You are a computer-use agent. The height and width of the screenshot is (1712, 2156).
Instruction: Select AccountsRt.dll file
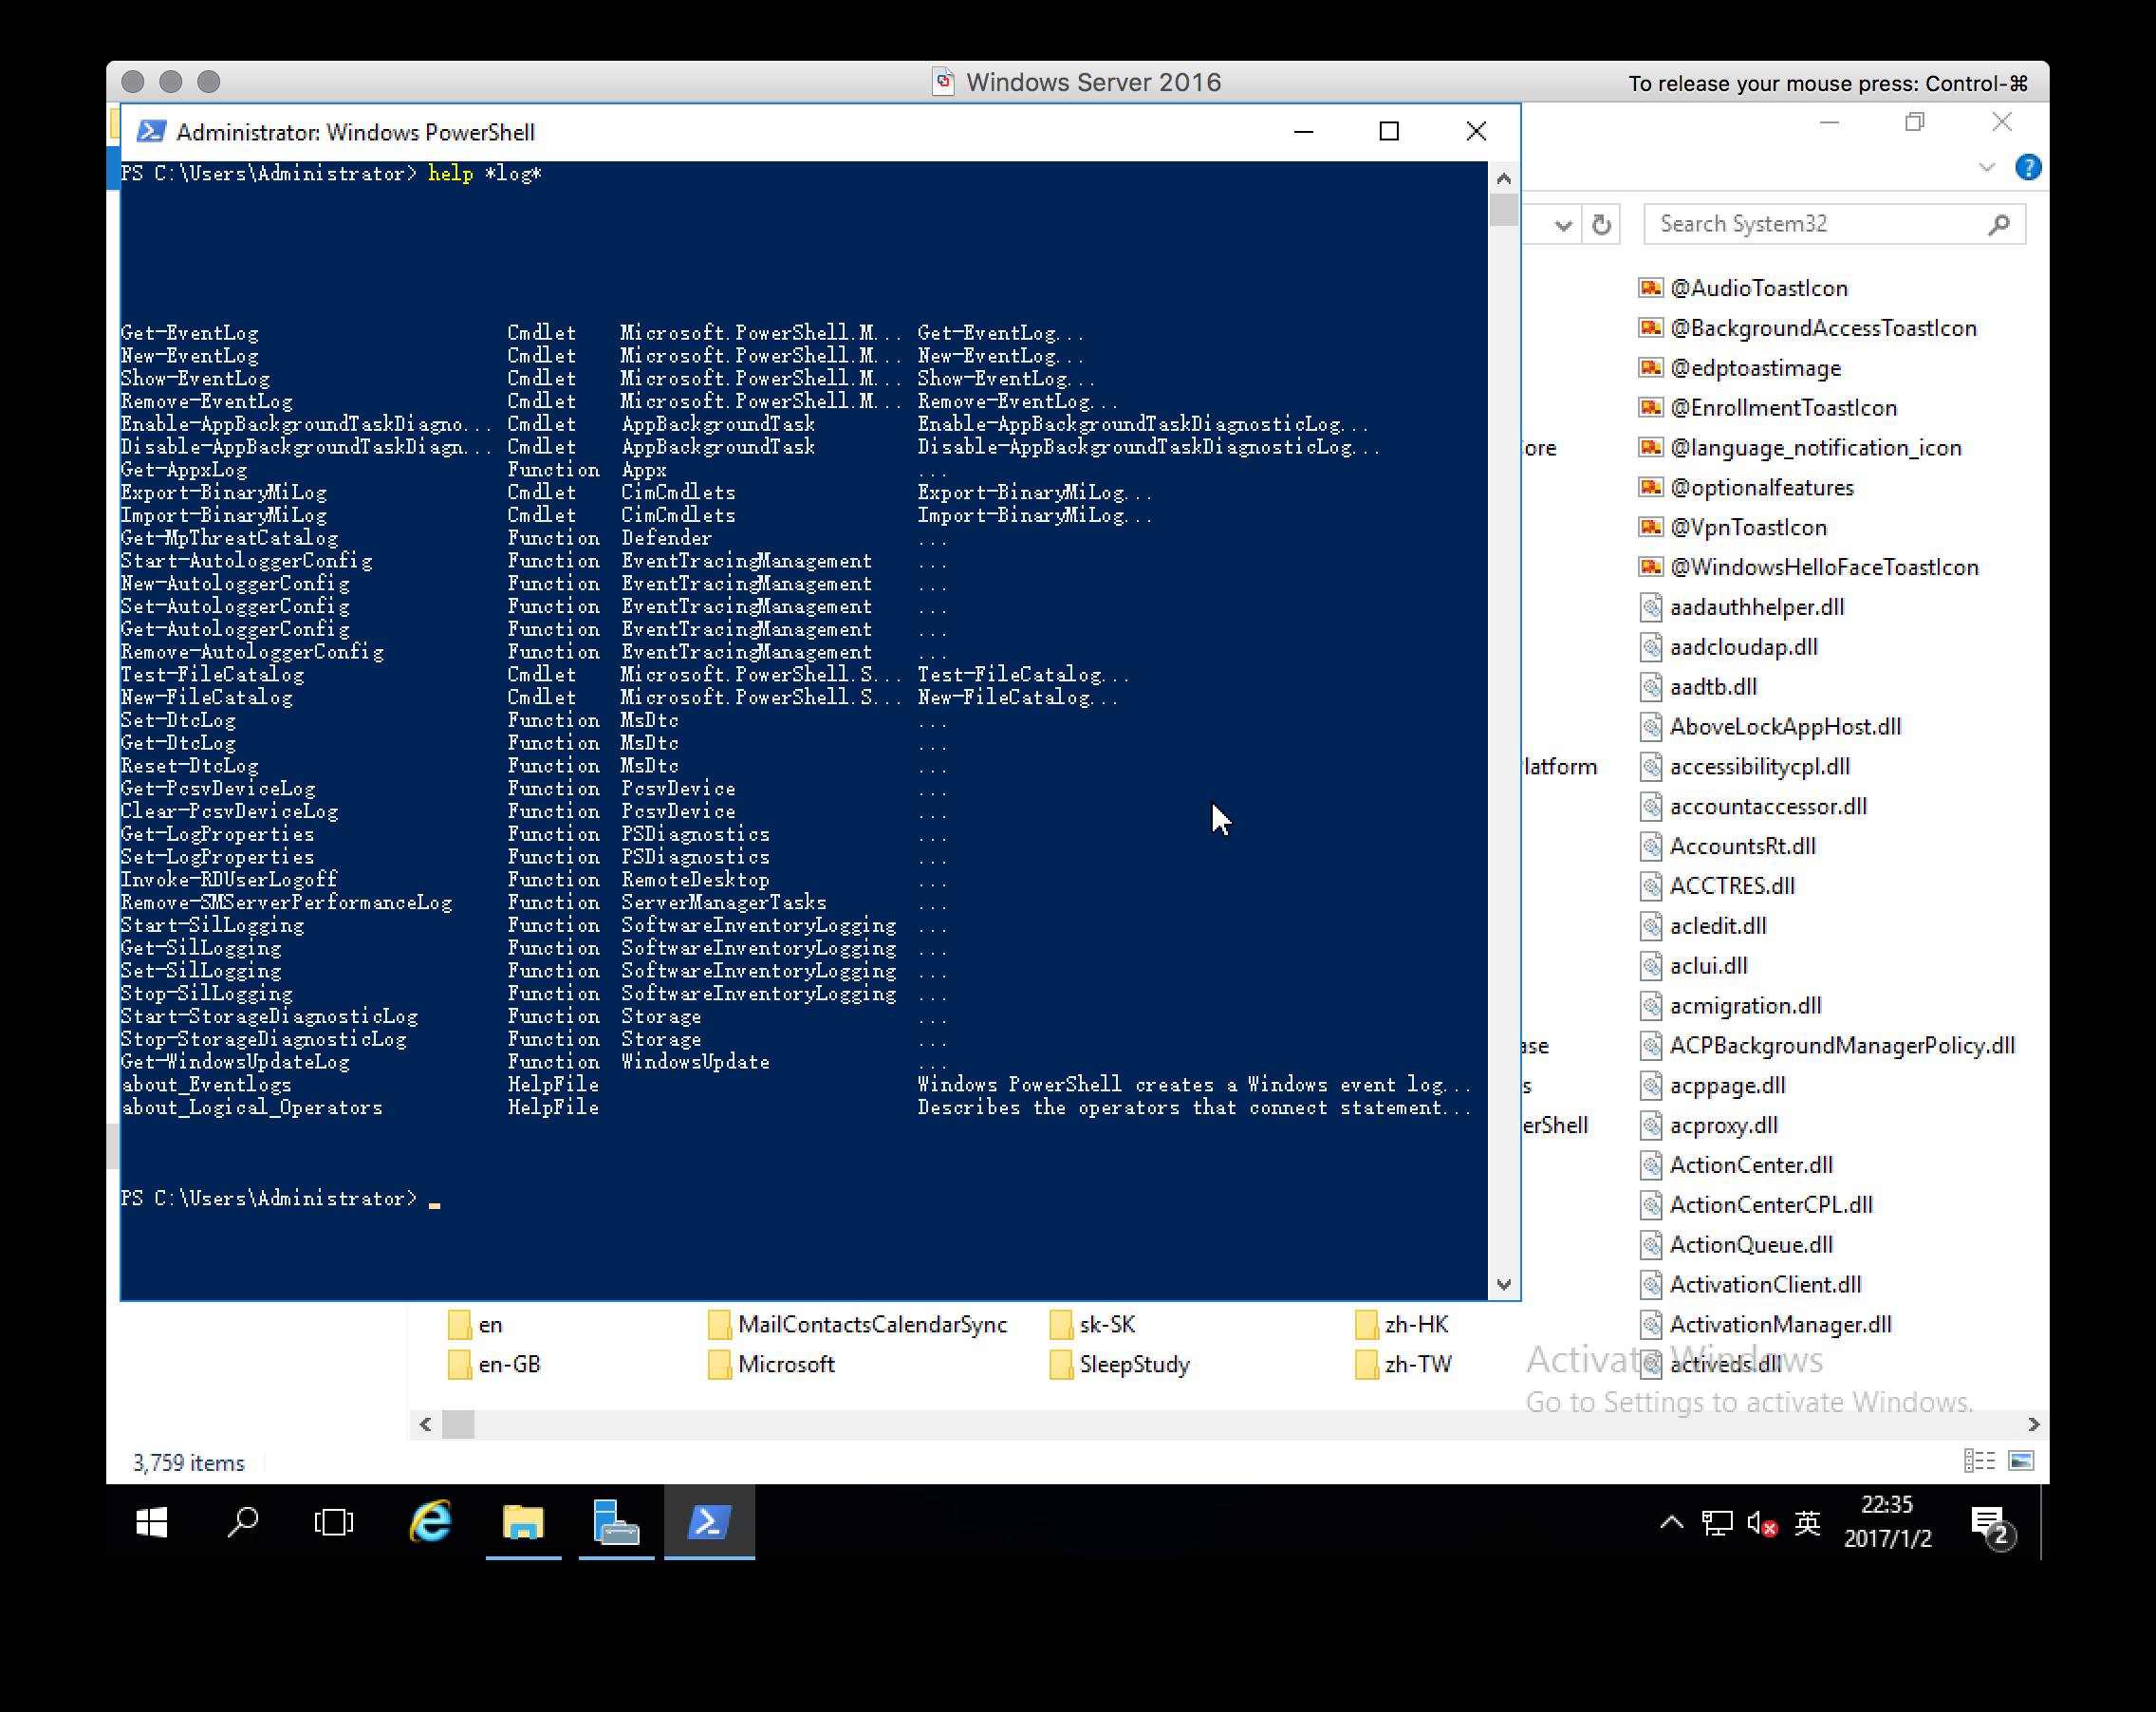(1727, 846)
